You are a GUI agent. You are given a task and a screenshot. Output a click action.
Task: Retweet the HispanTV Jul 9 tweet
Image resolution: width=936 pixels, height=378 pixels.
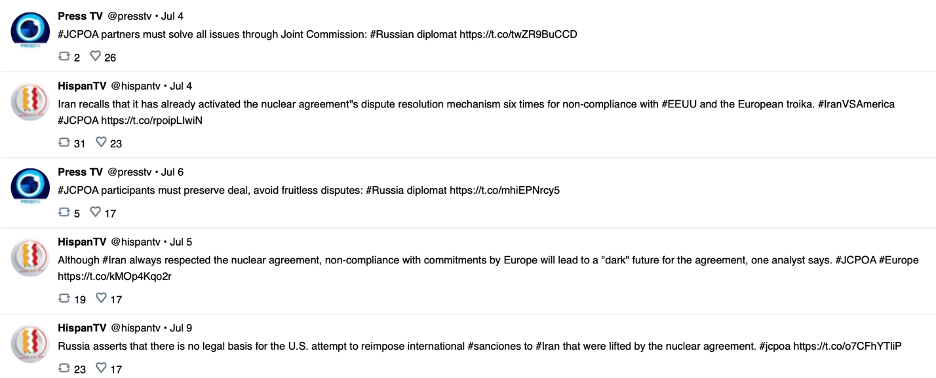point(64,368)
